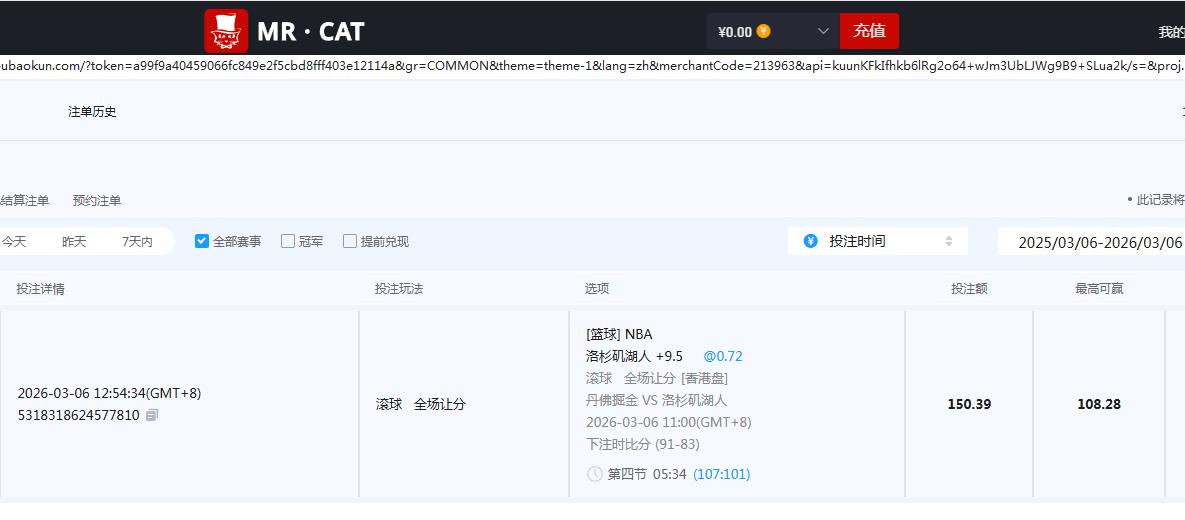Click the clock icon beside 第四节 05:34
This screenshot has width=1185, height=520.
pyautogui.click(x=595, y=474)
